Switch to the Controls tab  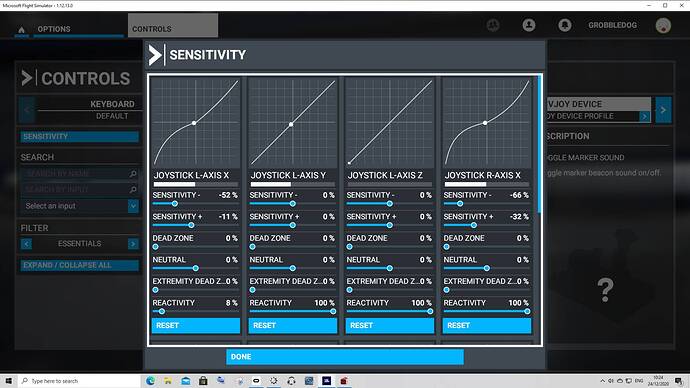click(x=173, y=26)
